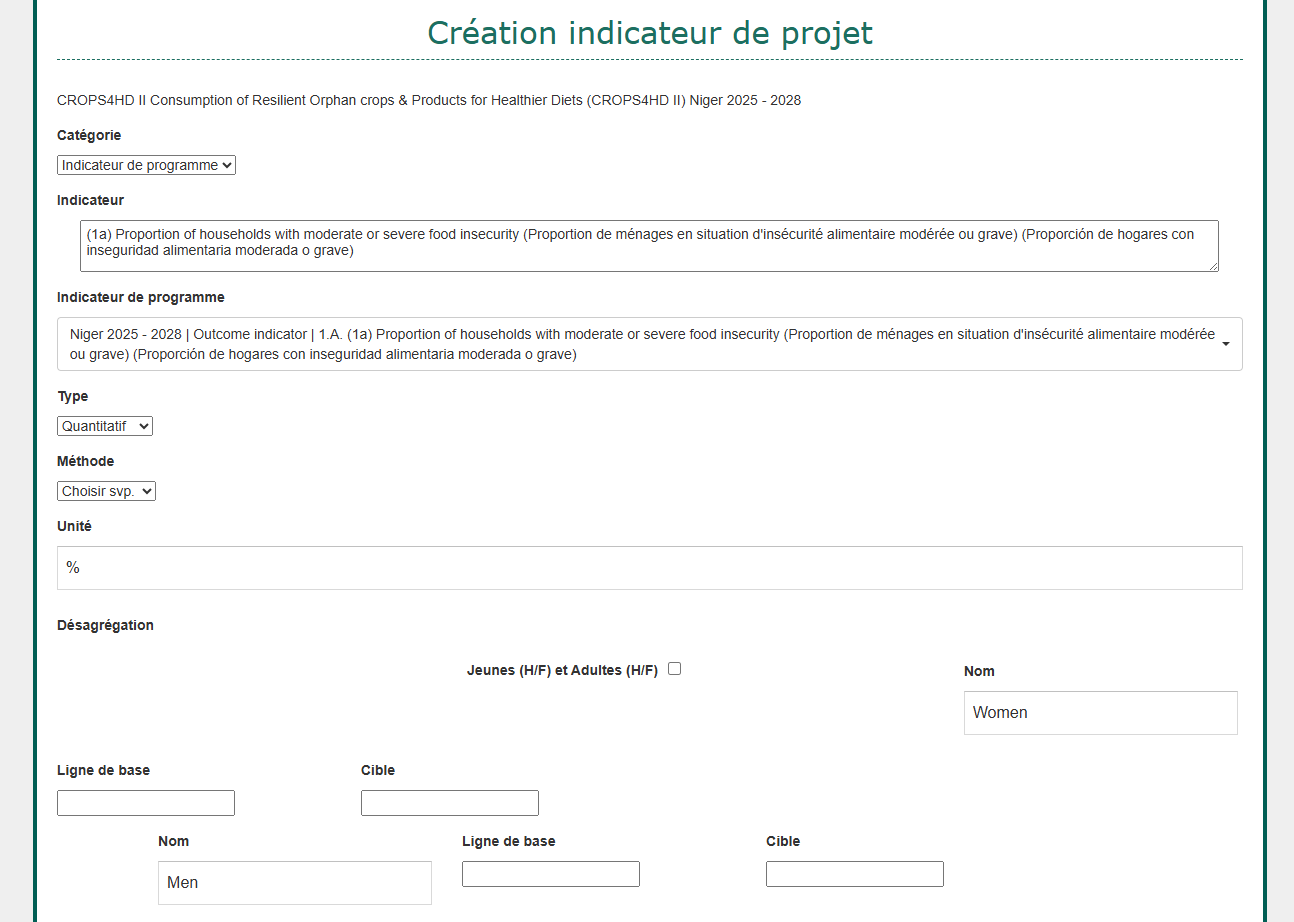Click the Unité field label

coord(74,526)
